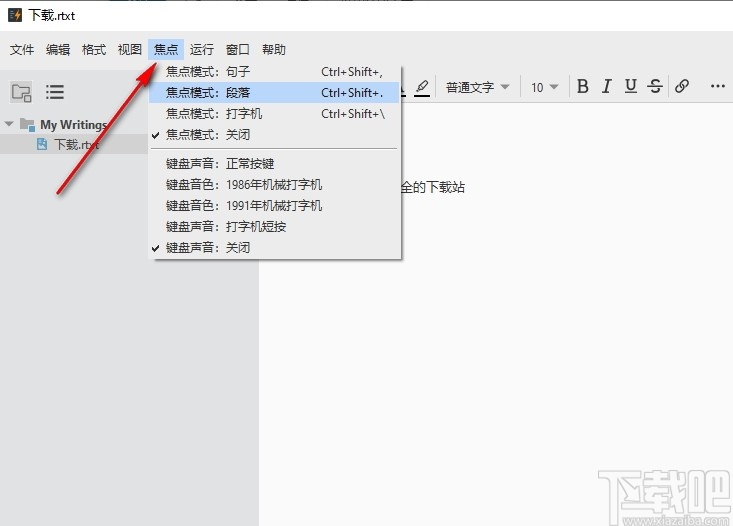
Task: Close the open 焦点 menu
Action: 166,50
